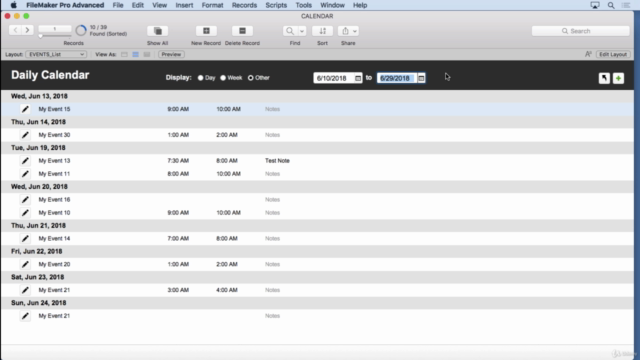Open the File menu
The image size is (640, 360).
coord(118,5)
